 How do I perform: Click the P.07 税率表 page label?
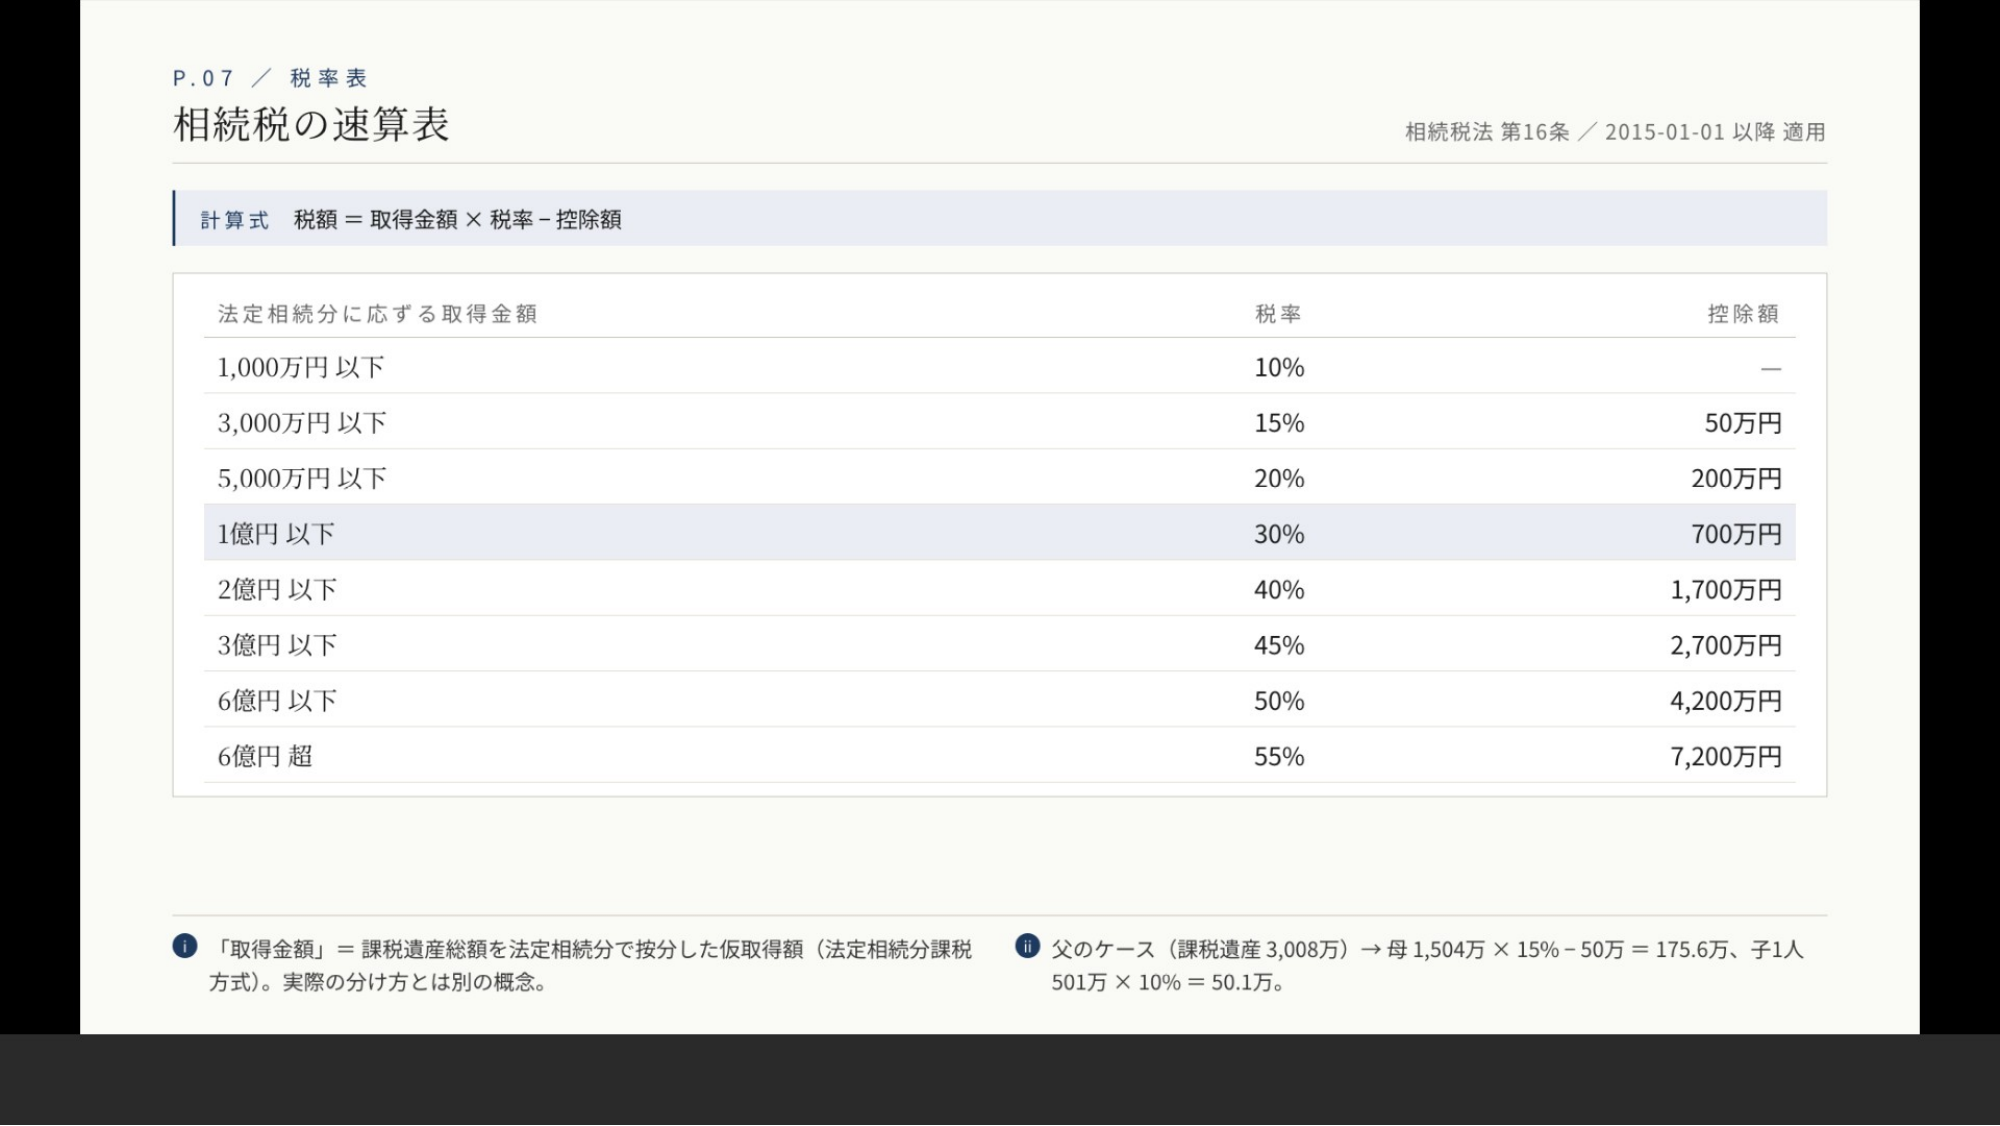pos(270,78)
